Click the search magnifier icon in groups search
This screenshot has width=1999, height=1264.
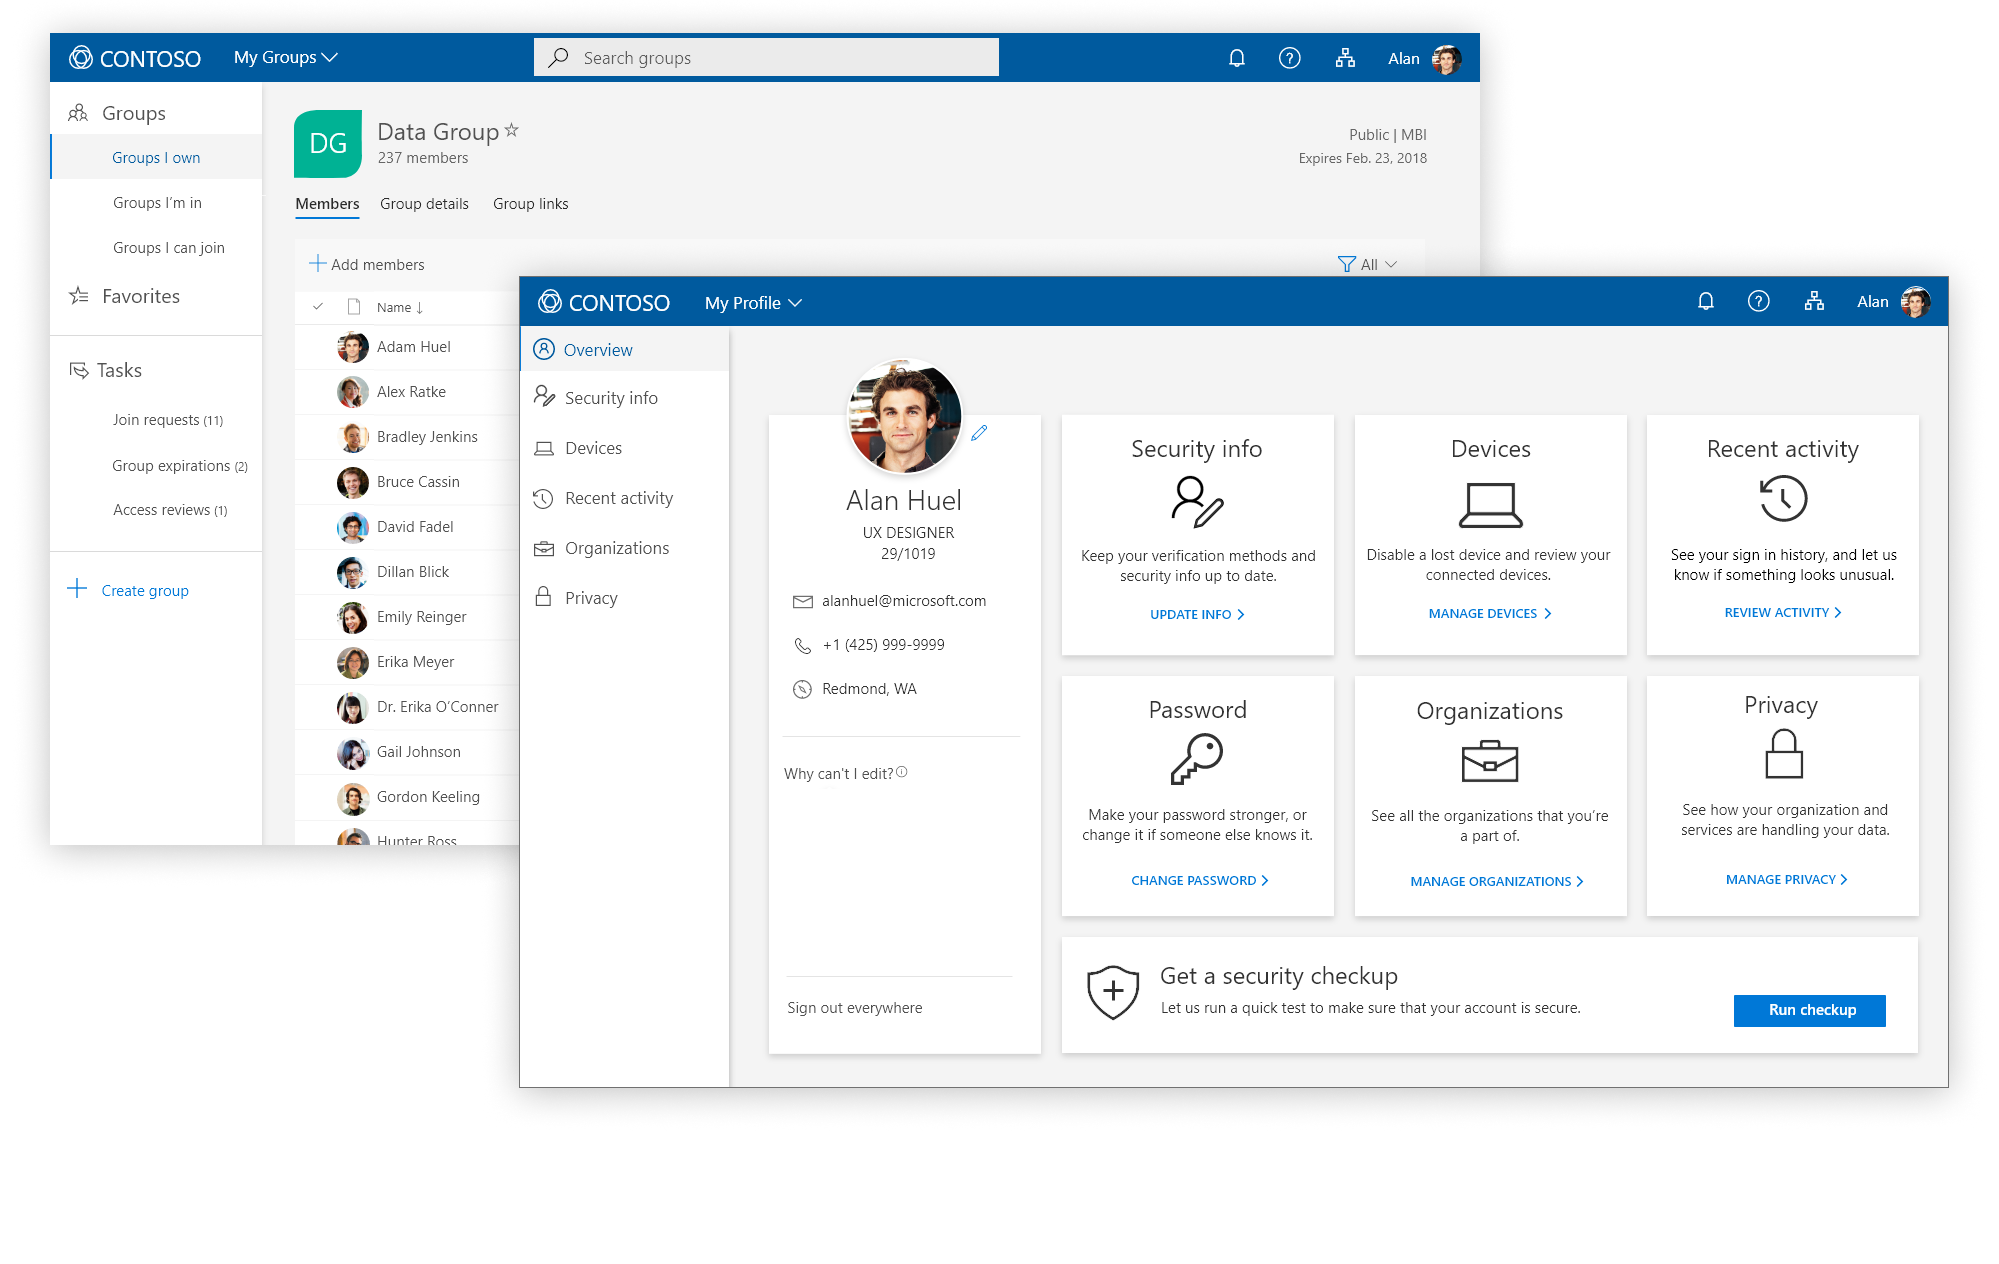(558, 58)
